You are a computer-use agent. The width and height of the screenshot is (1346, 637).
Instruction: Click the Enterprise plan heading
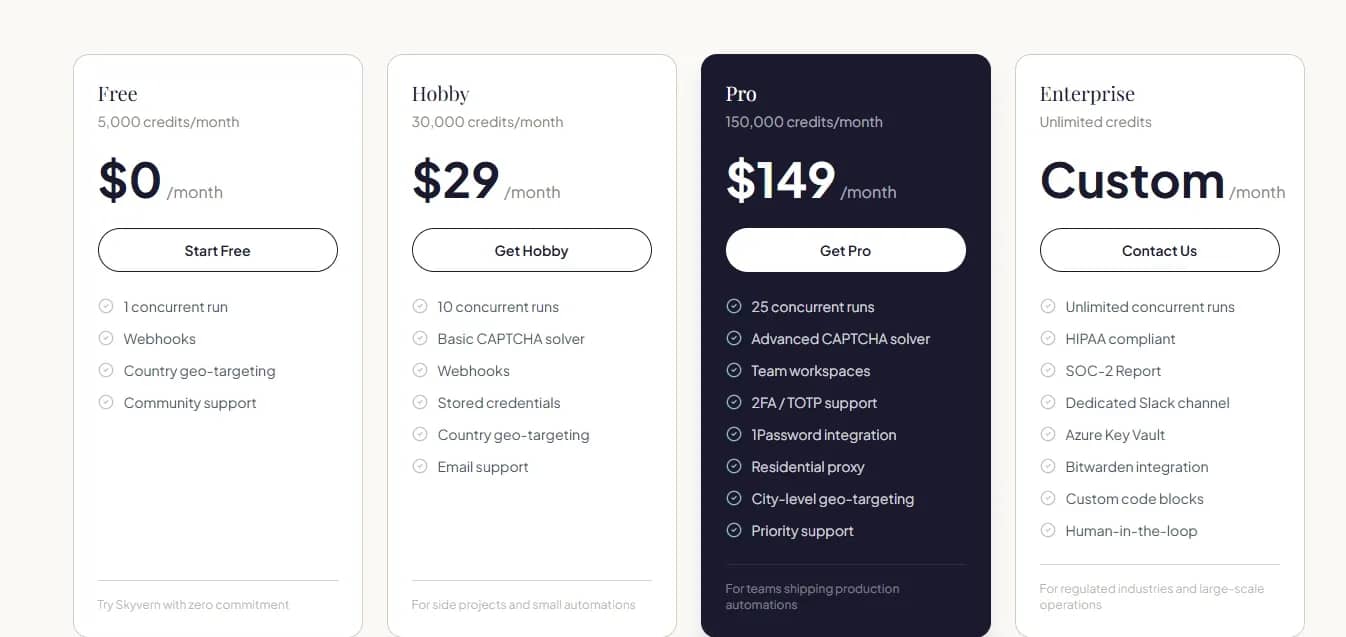[x=1087, y=94]
